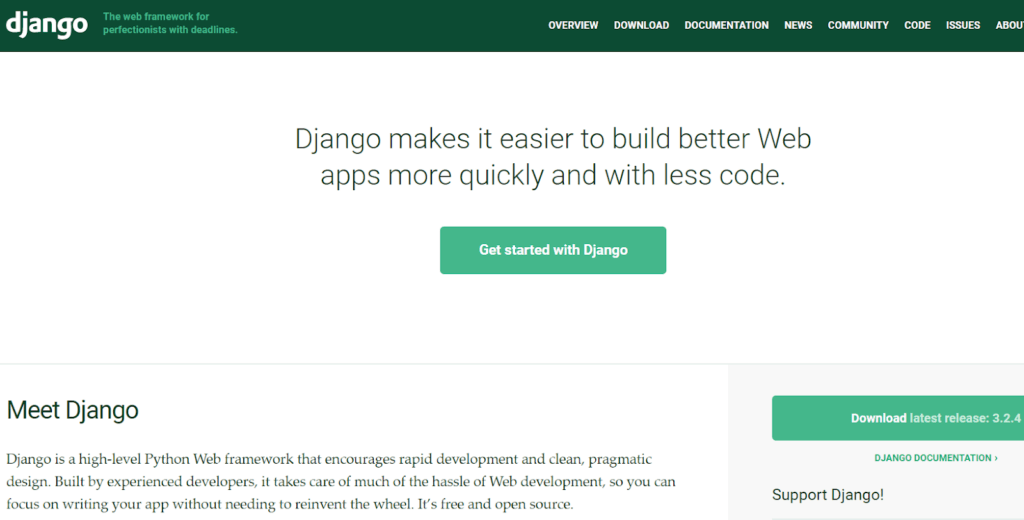The height and width of the screenshot is (520, 1024).
Task: Open the Overview menu item
Action: click(573, 25)
